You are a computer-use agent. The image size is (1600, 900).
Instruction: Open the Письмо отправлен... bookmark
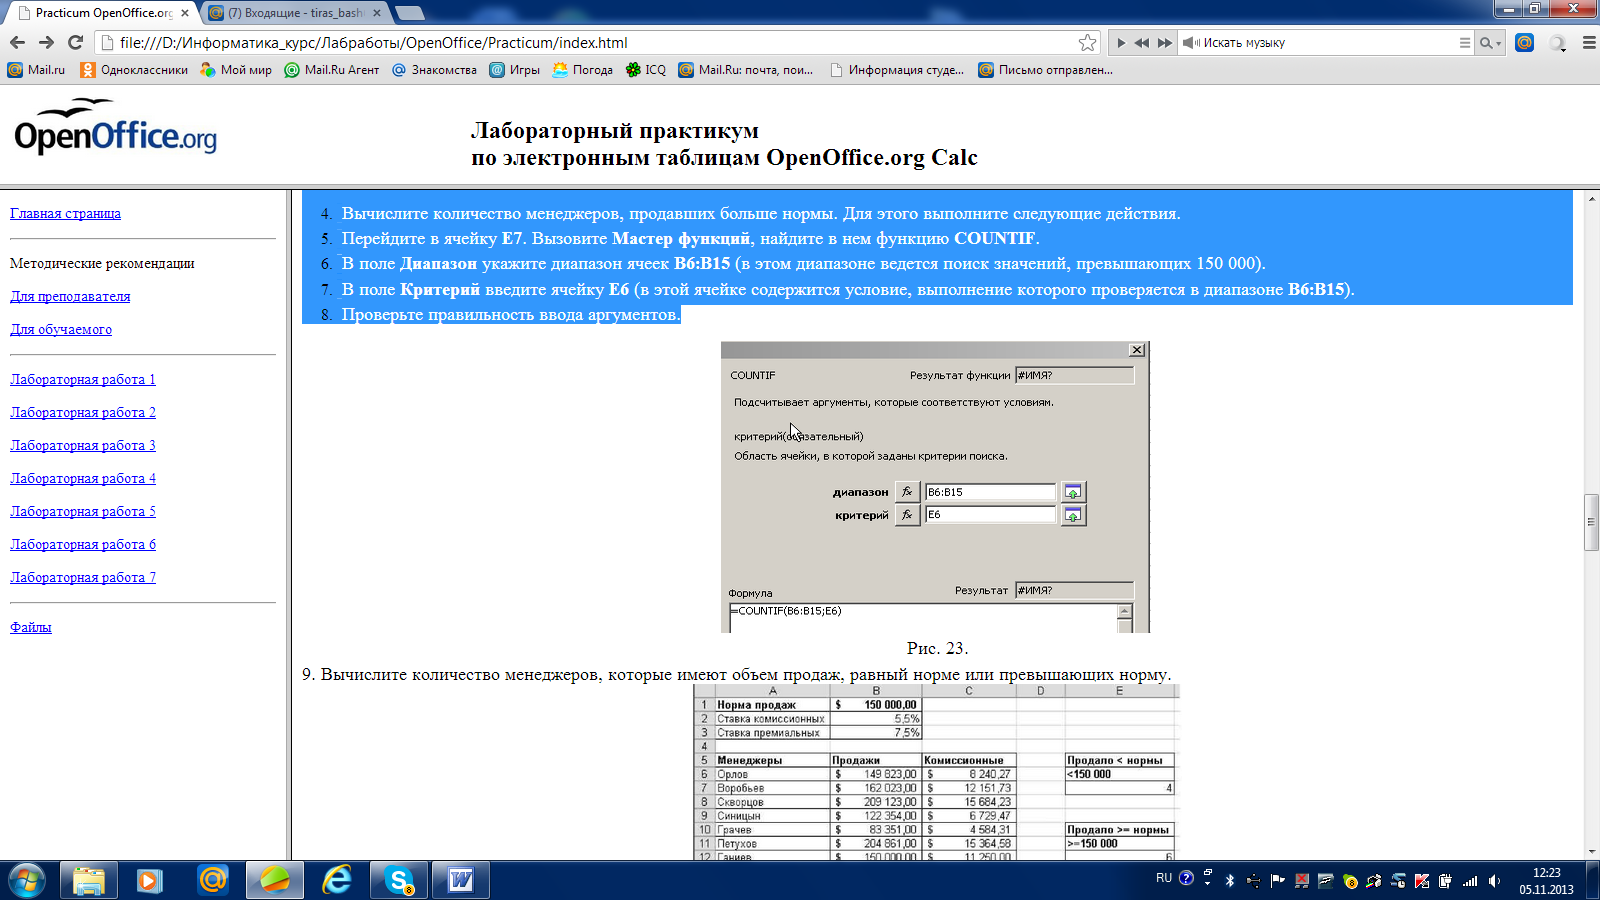(1045, 70)
